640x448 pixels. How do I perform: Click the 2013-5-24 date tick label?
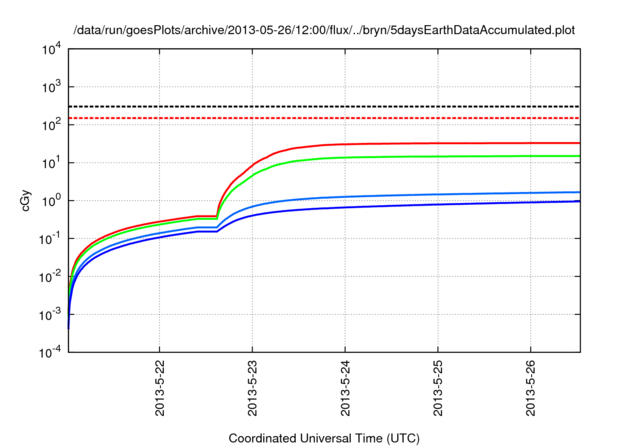345,388
